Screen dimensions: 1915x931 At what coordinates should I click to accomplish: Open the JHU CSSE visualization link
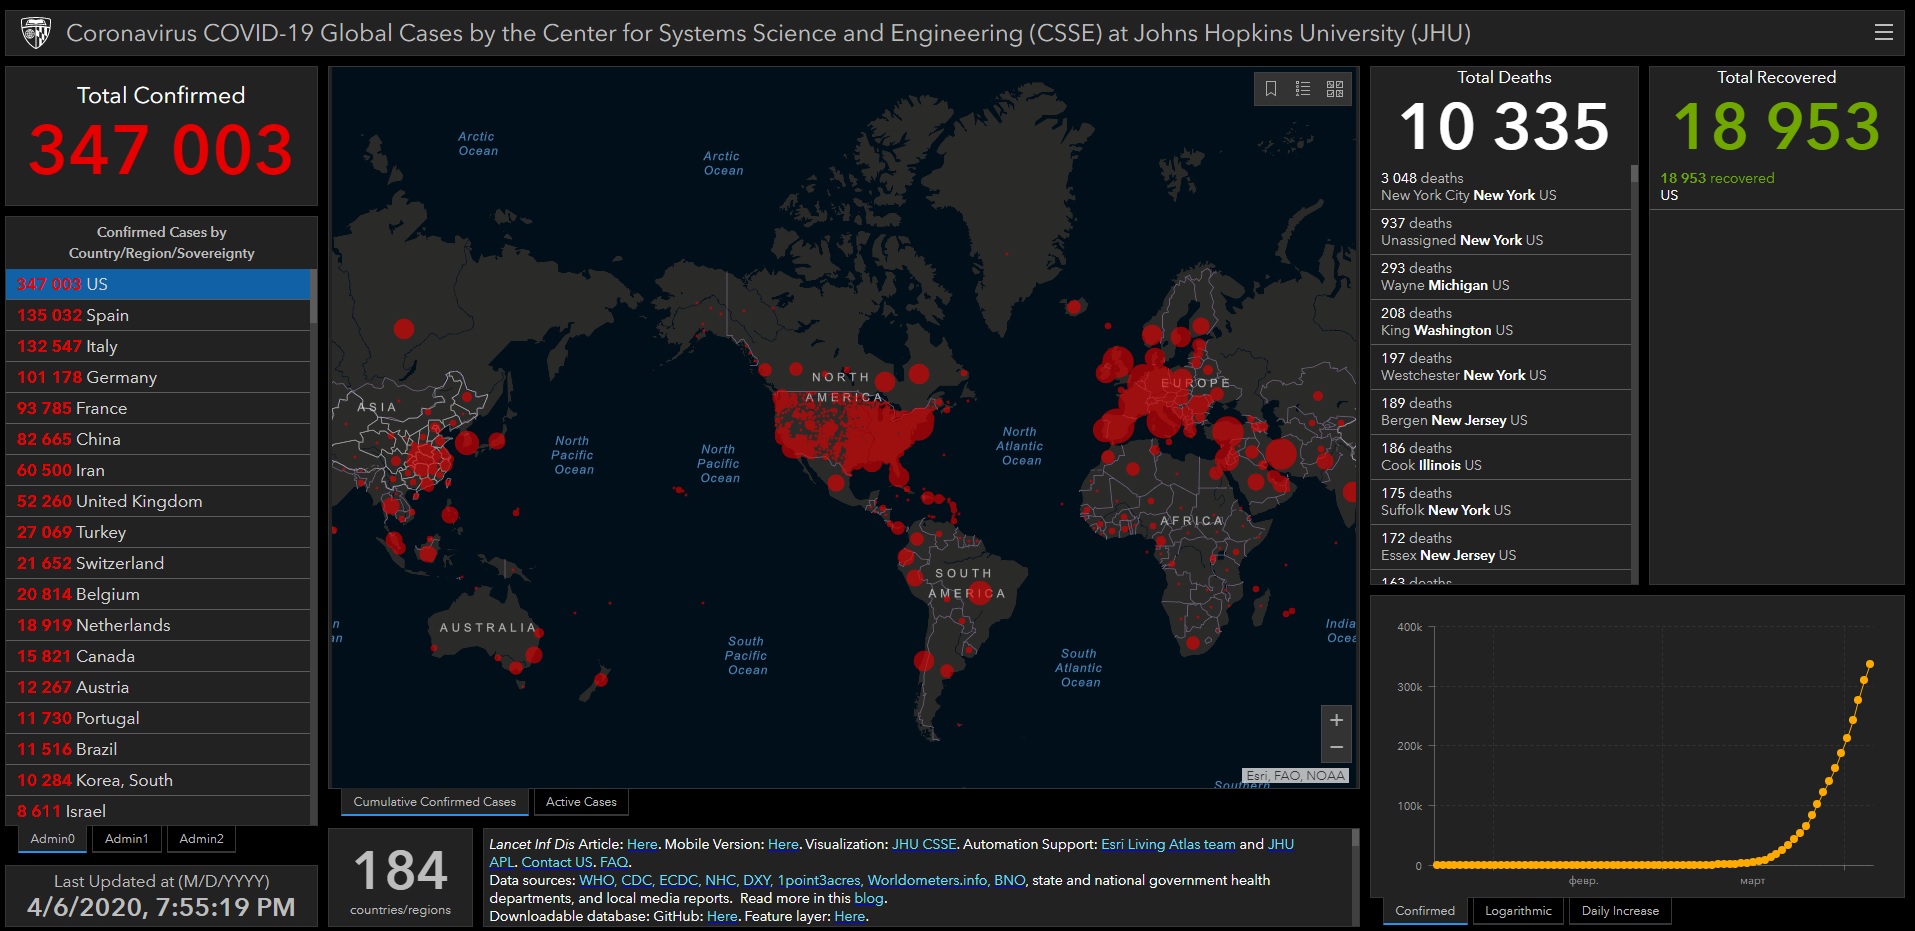[x=924, y=845]
